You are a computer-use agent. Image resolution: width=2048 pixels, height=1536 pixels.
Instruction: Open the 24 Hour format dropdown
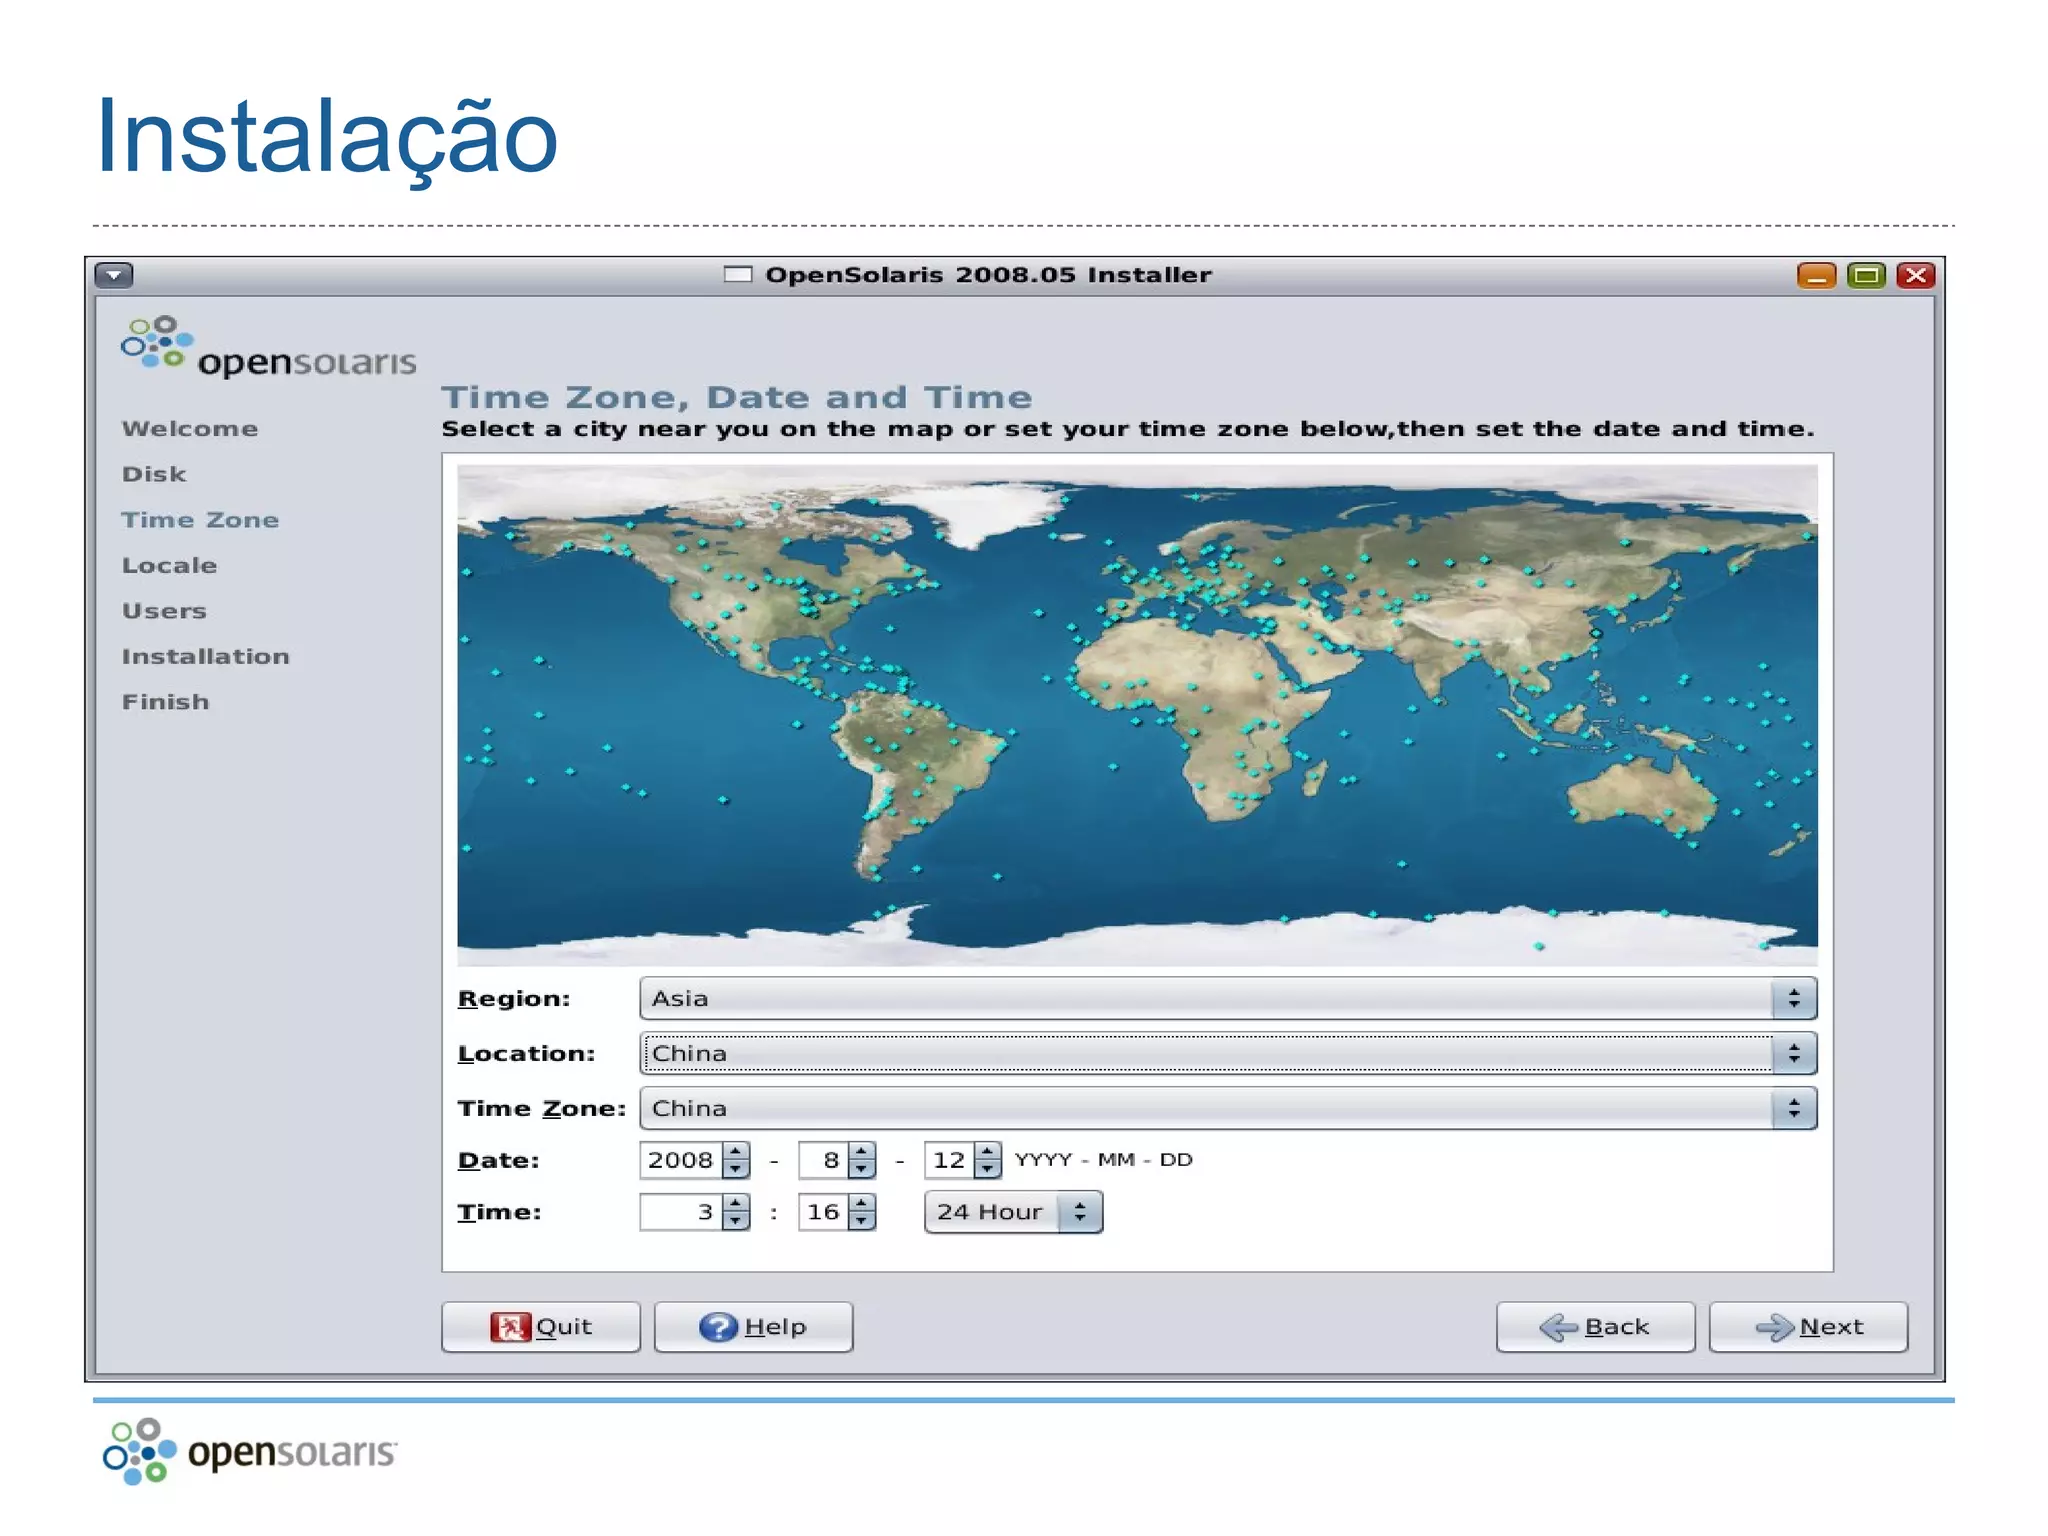(x=1013, y=1212)
